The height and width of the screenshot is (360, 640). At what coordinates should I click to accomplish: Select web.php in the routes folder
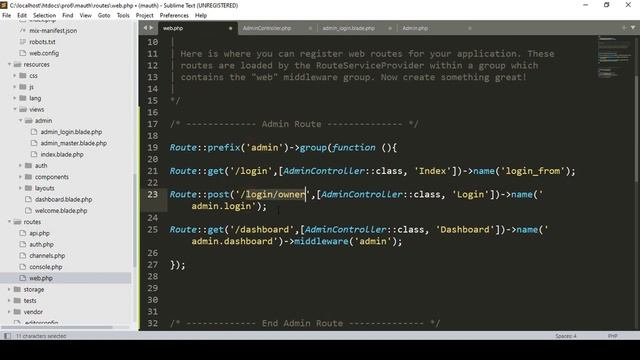41,278
